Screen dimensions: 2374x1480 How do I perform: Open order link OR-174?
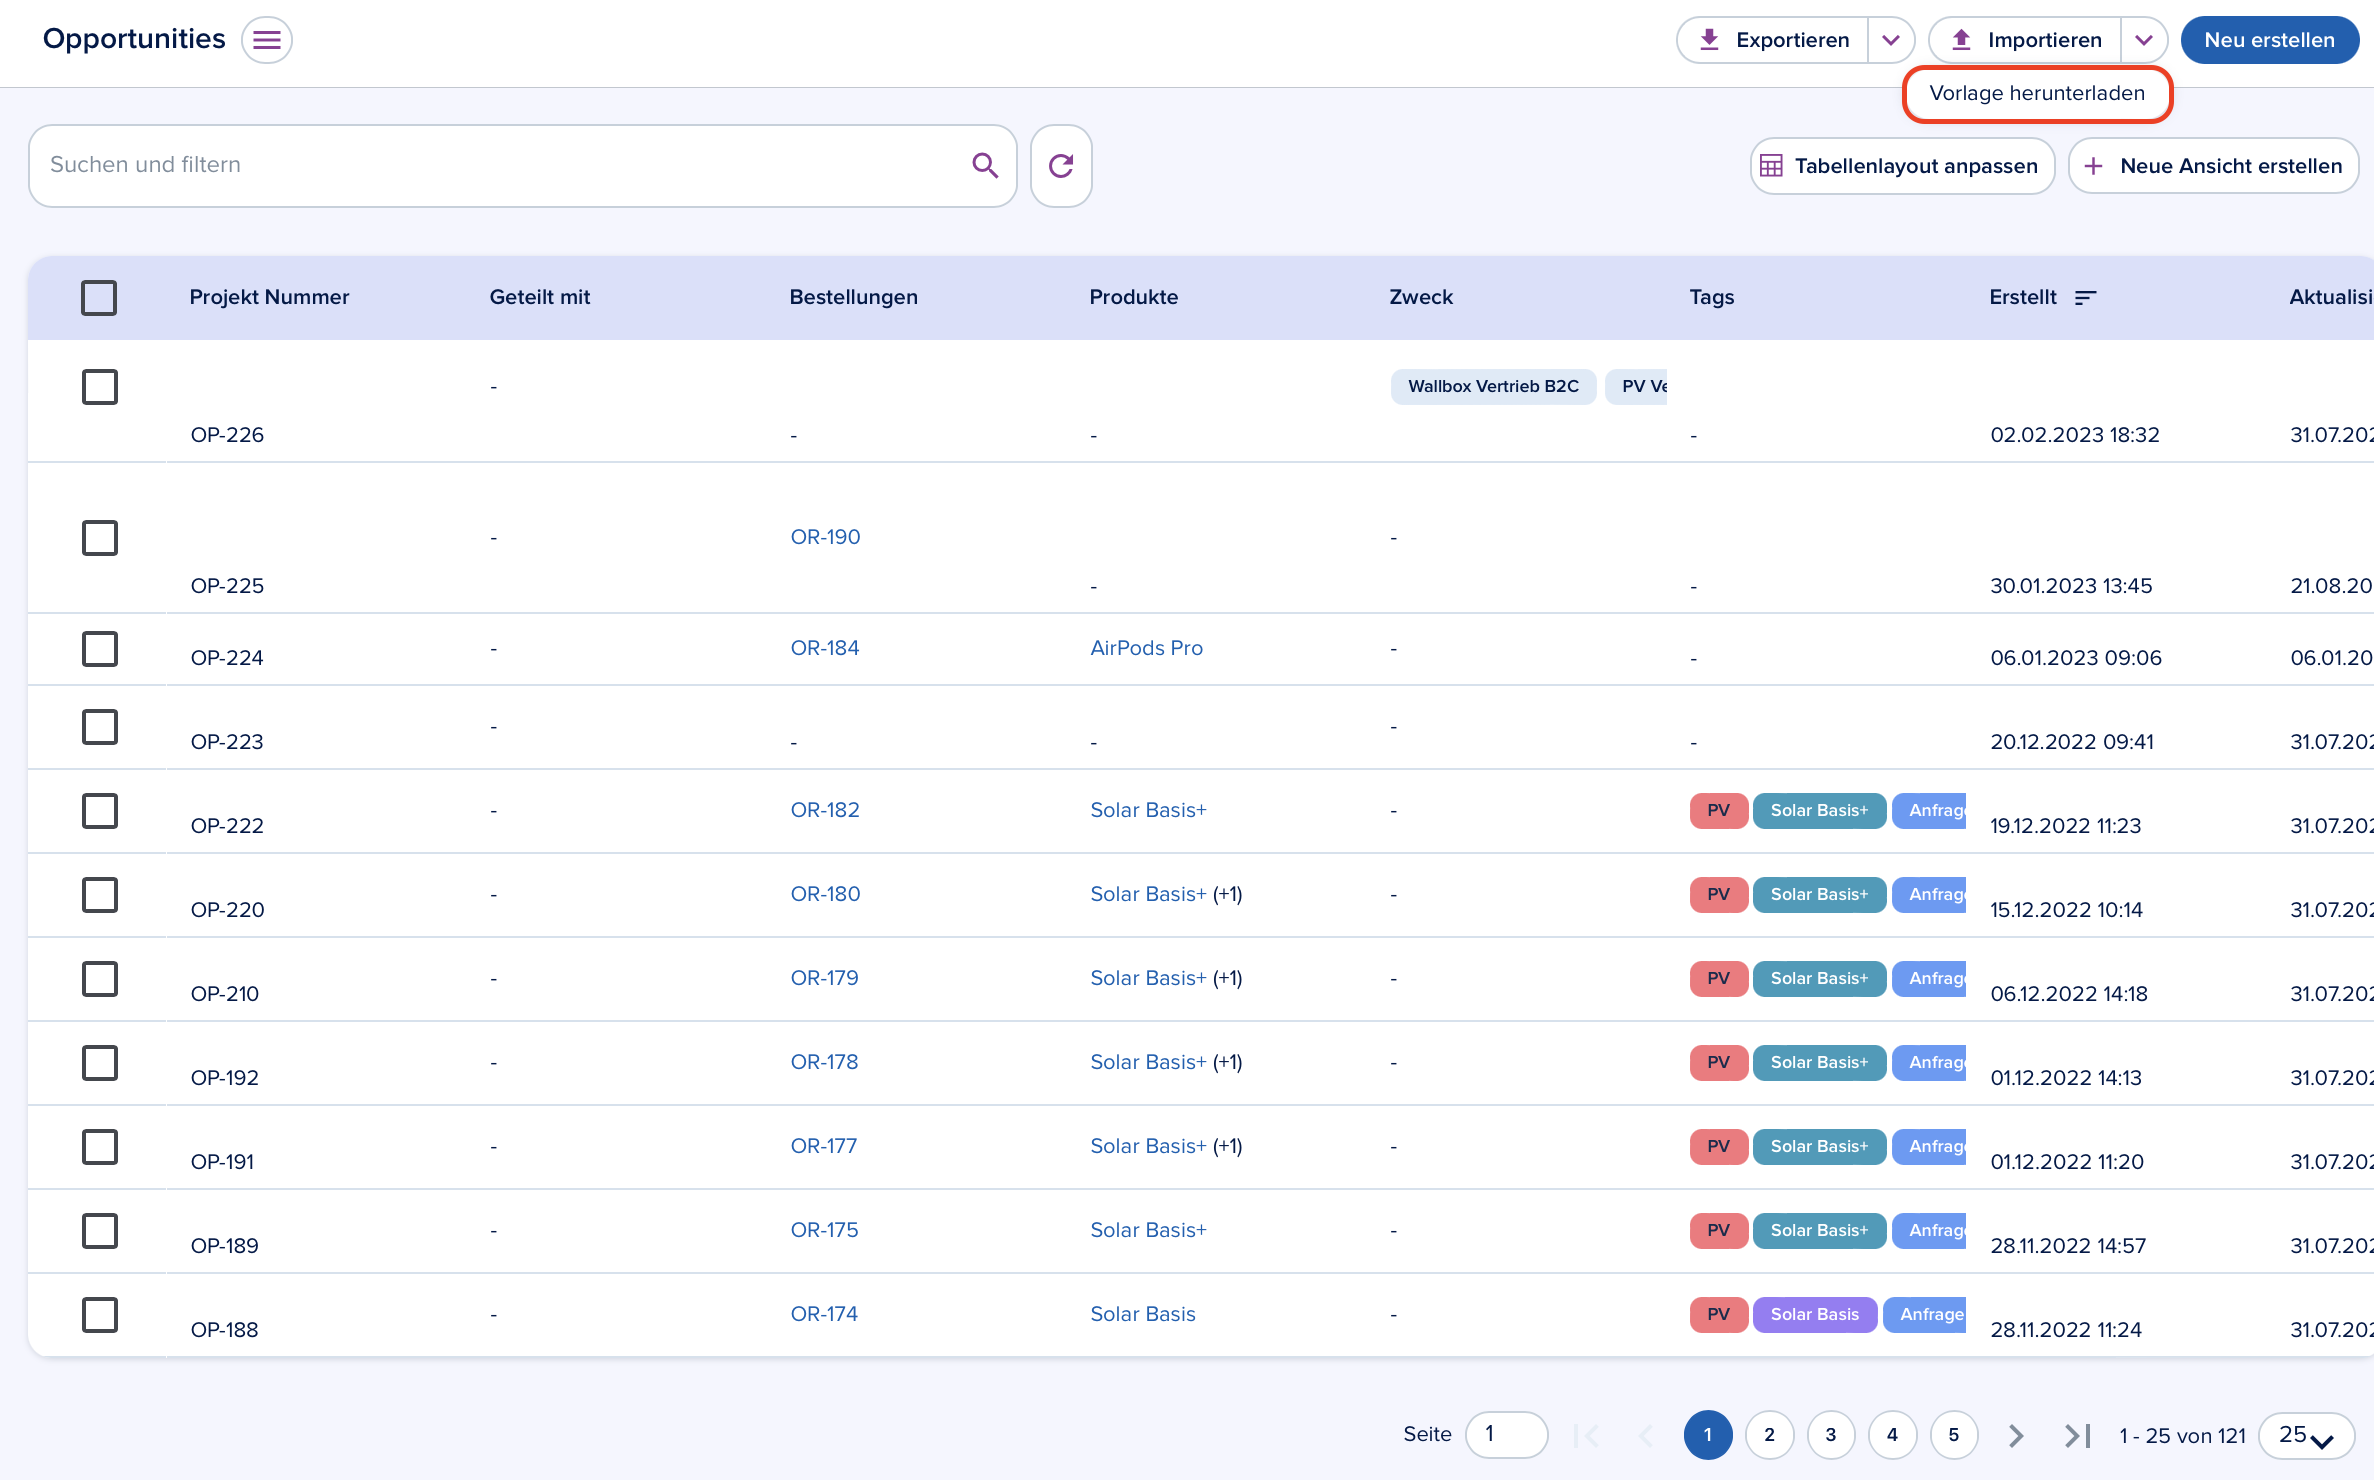(824, 1314)
